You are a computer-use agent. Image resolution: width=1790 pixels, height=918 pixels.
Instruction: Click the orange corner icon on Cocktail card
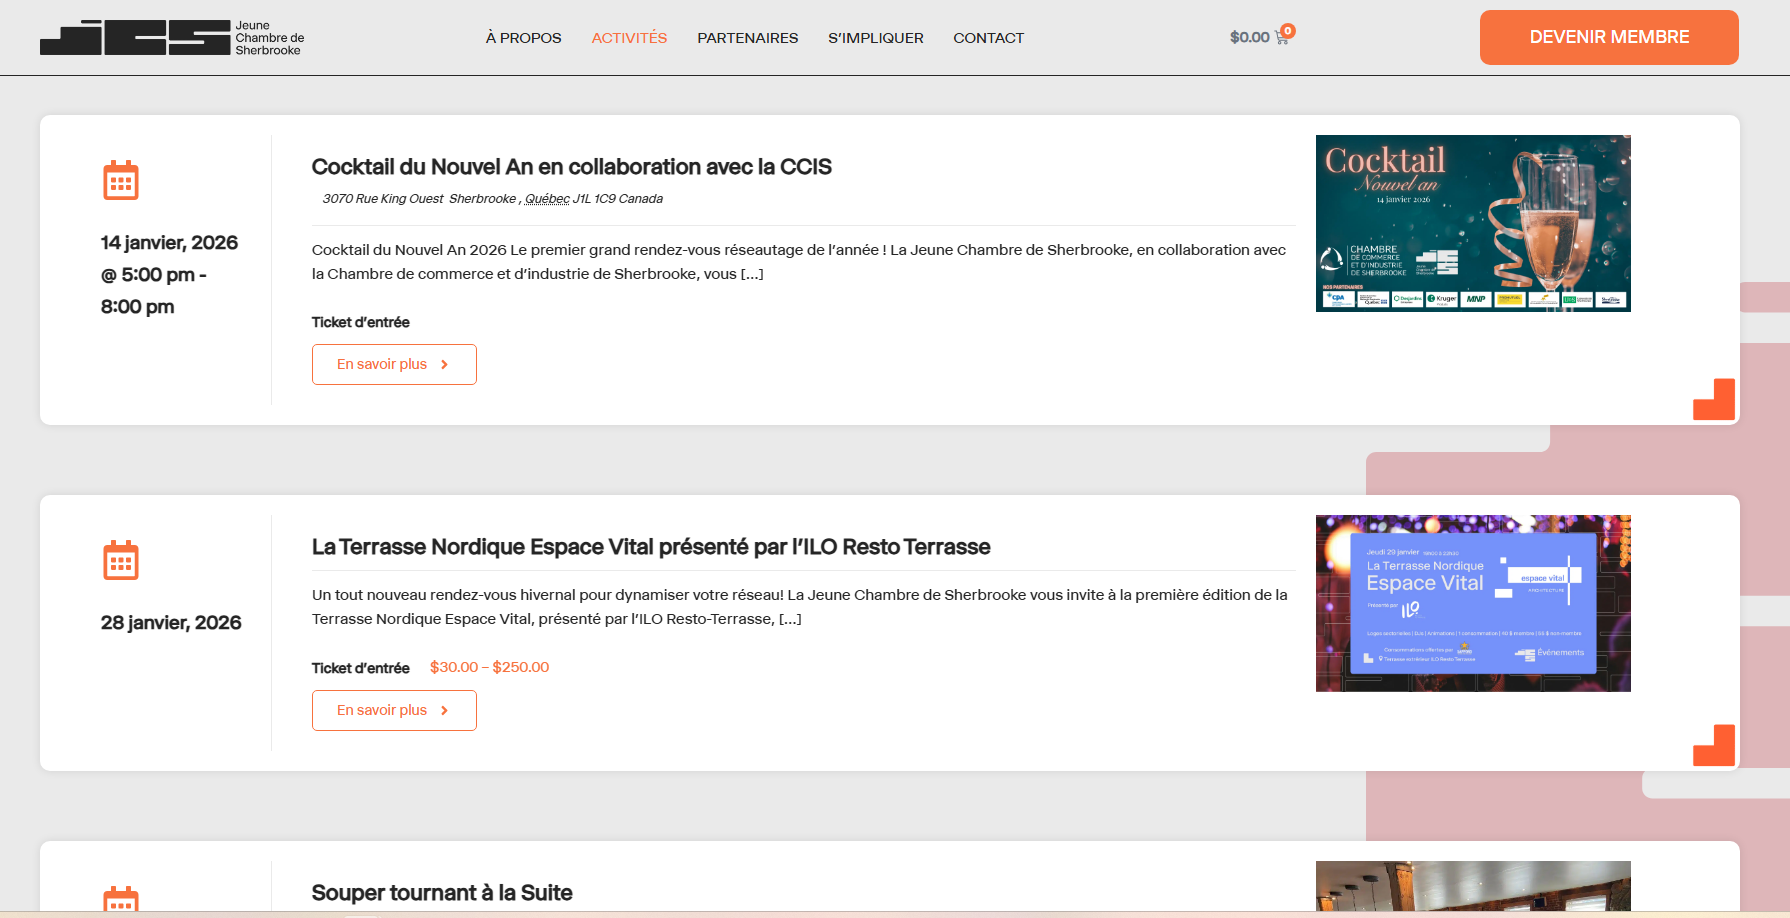click(x=1713, y=399)
